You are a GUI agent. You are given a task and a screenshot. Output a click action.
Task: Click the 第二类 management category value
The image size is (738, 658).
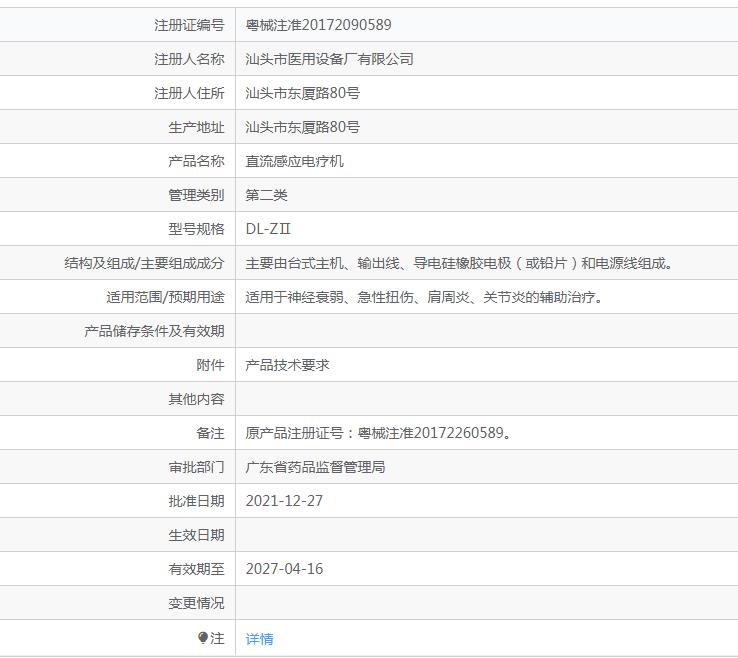pos(266,195)
